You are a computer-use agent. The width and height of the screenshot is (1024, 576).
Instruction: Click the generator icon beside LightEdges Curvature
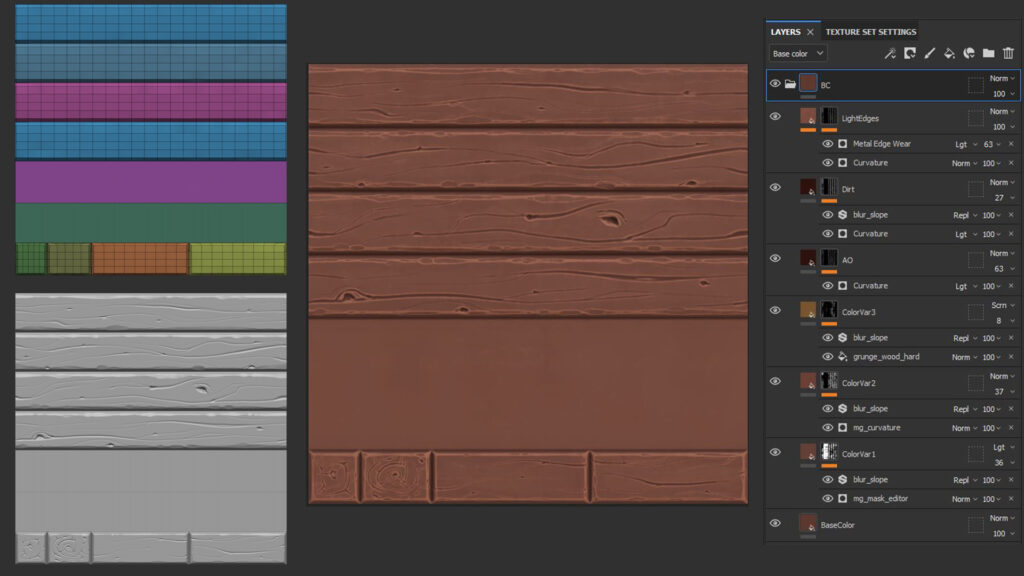(842, 163)
